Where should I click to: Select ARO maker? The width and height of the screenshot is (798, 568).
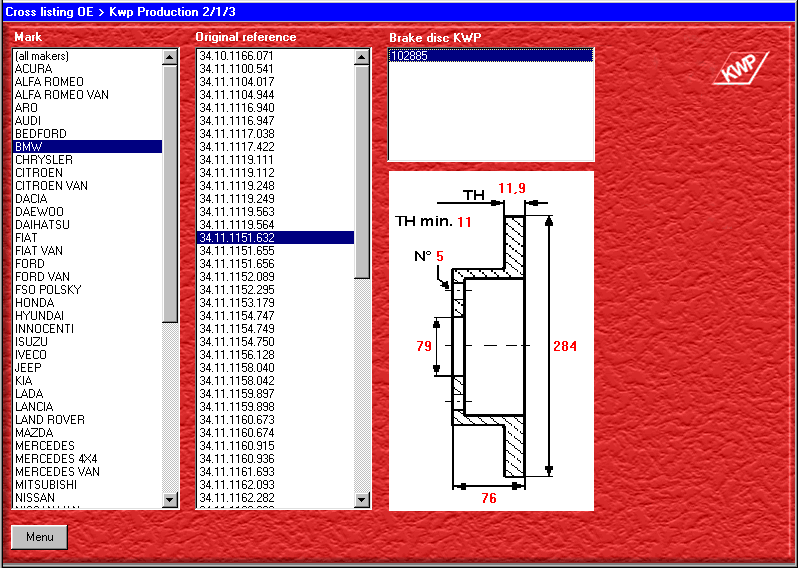coord(87,108)
